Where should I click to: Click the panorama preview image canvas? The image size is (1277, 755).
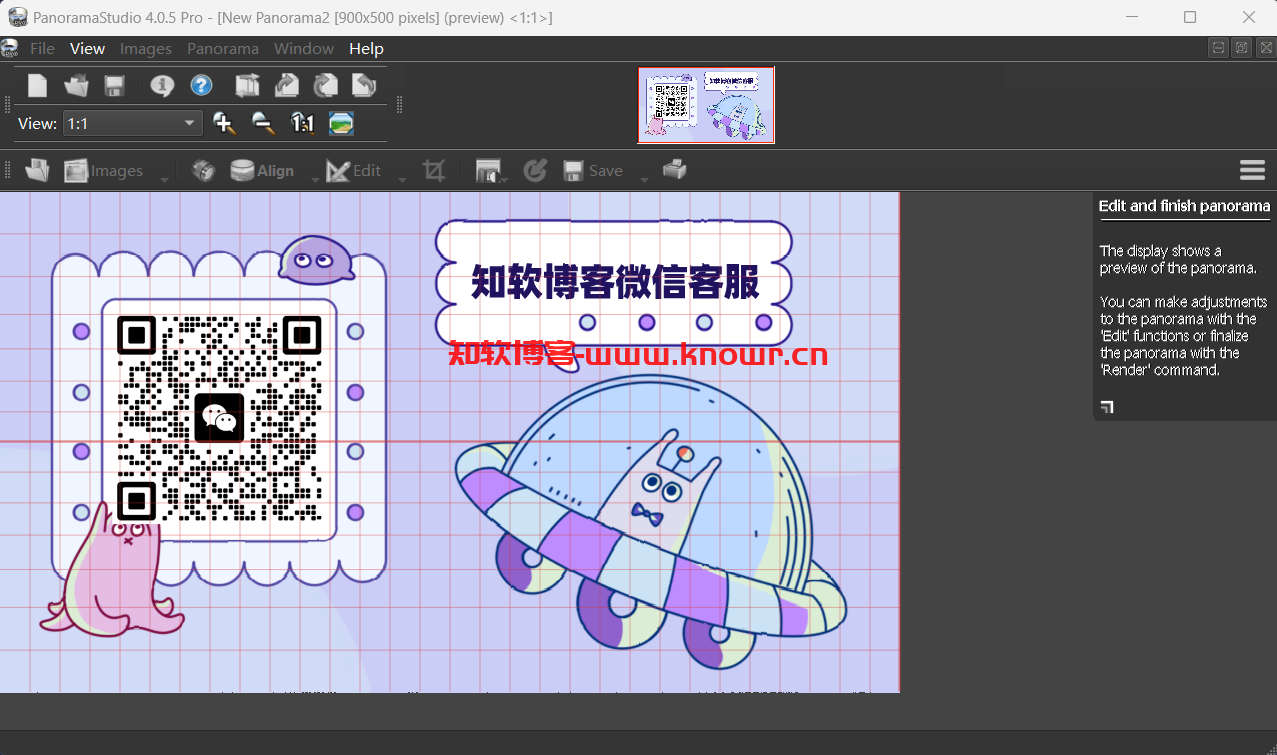tap(450, 441)
